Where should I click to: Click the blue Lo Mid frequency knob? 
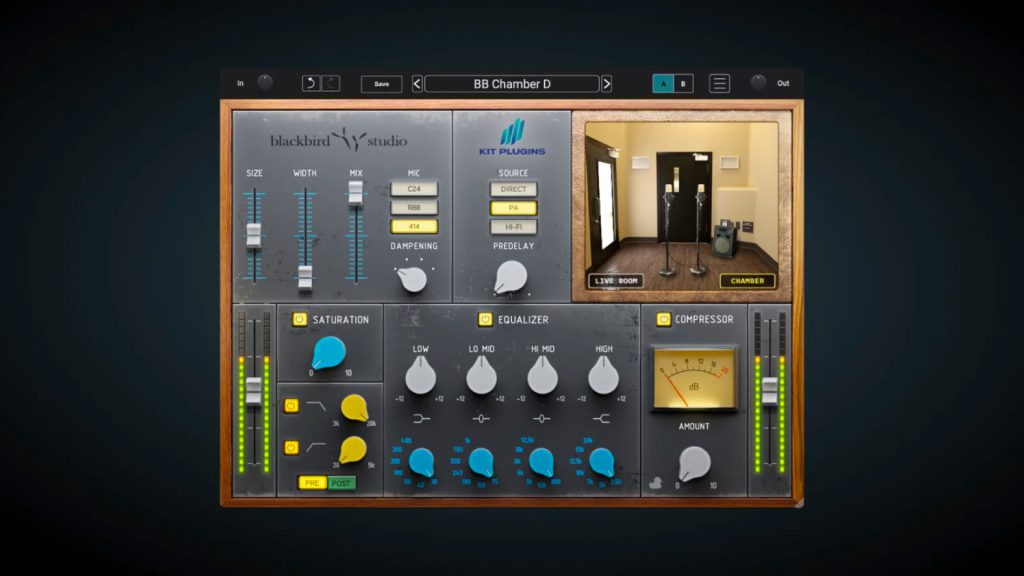coord(482,462)
